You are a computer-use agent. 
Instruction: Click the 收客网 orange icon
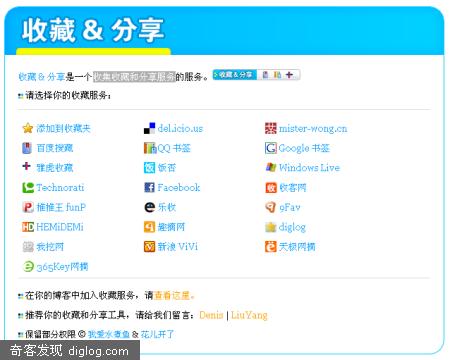pyautogui.click(x=271, y=188)
